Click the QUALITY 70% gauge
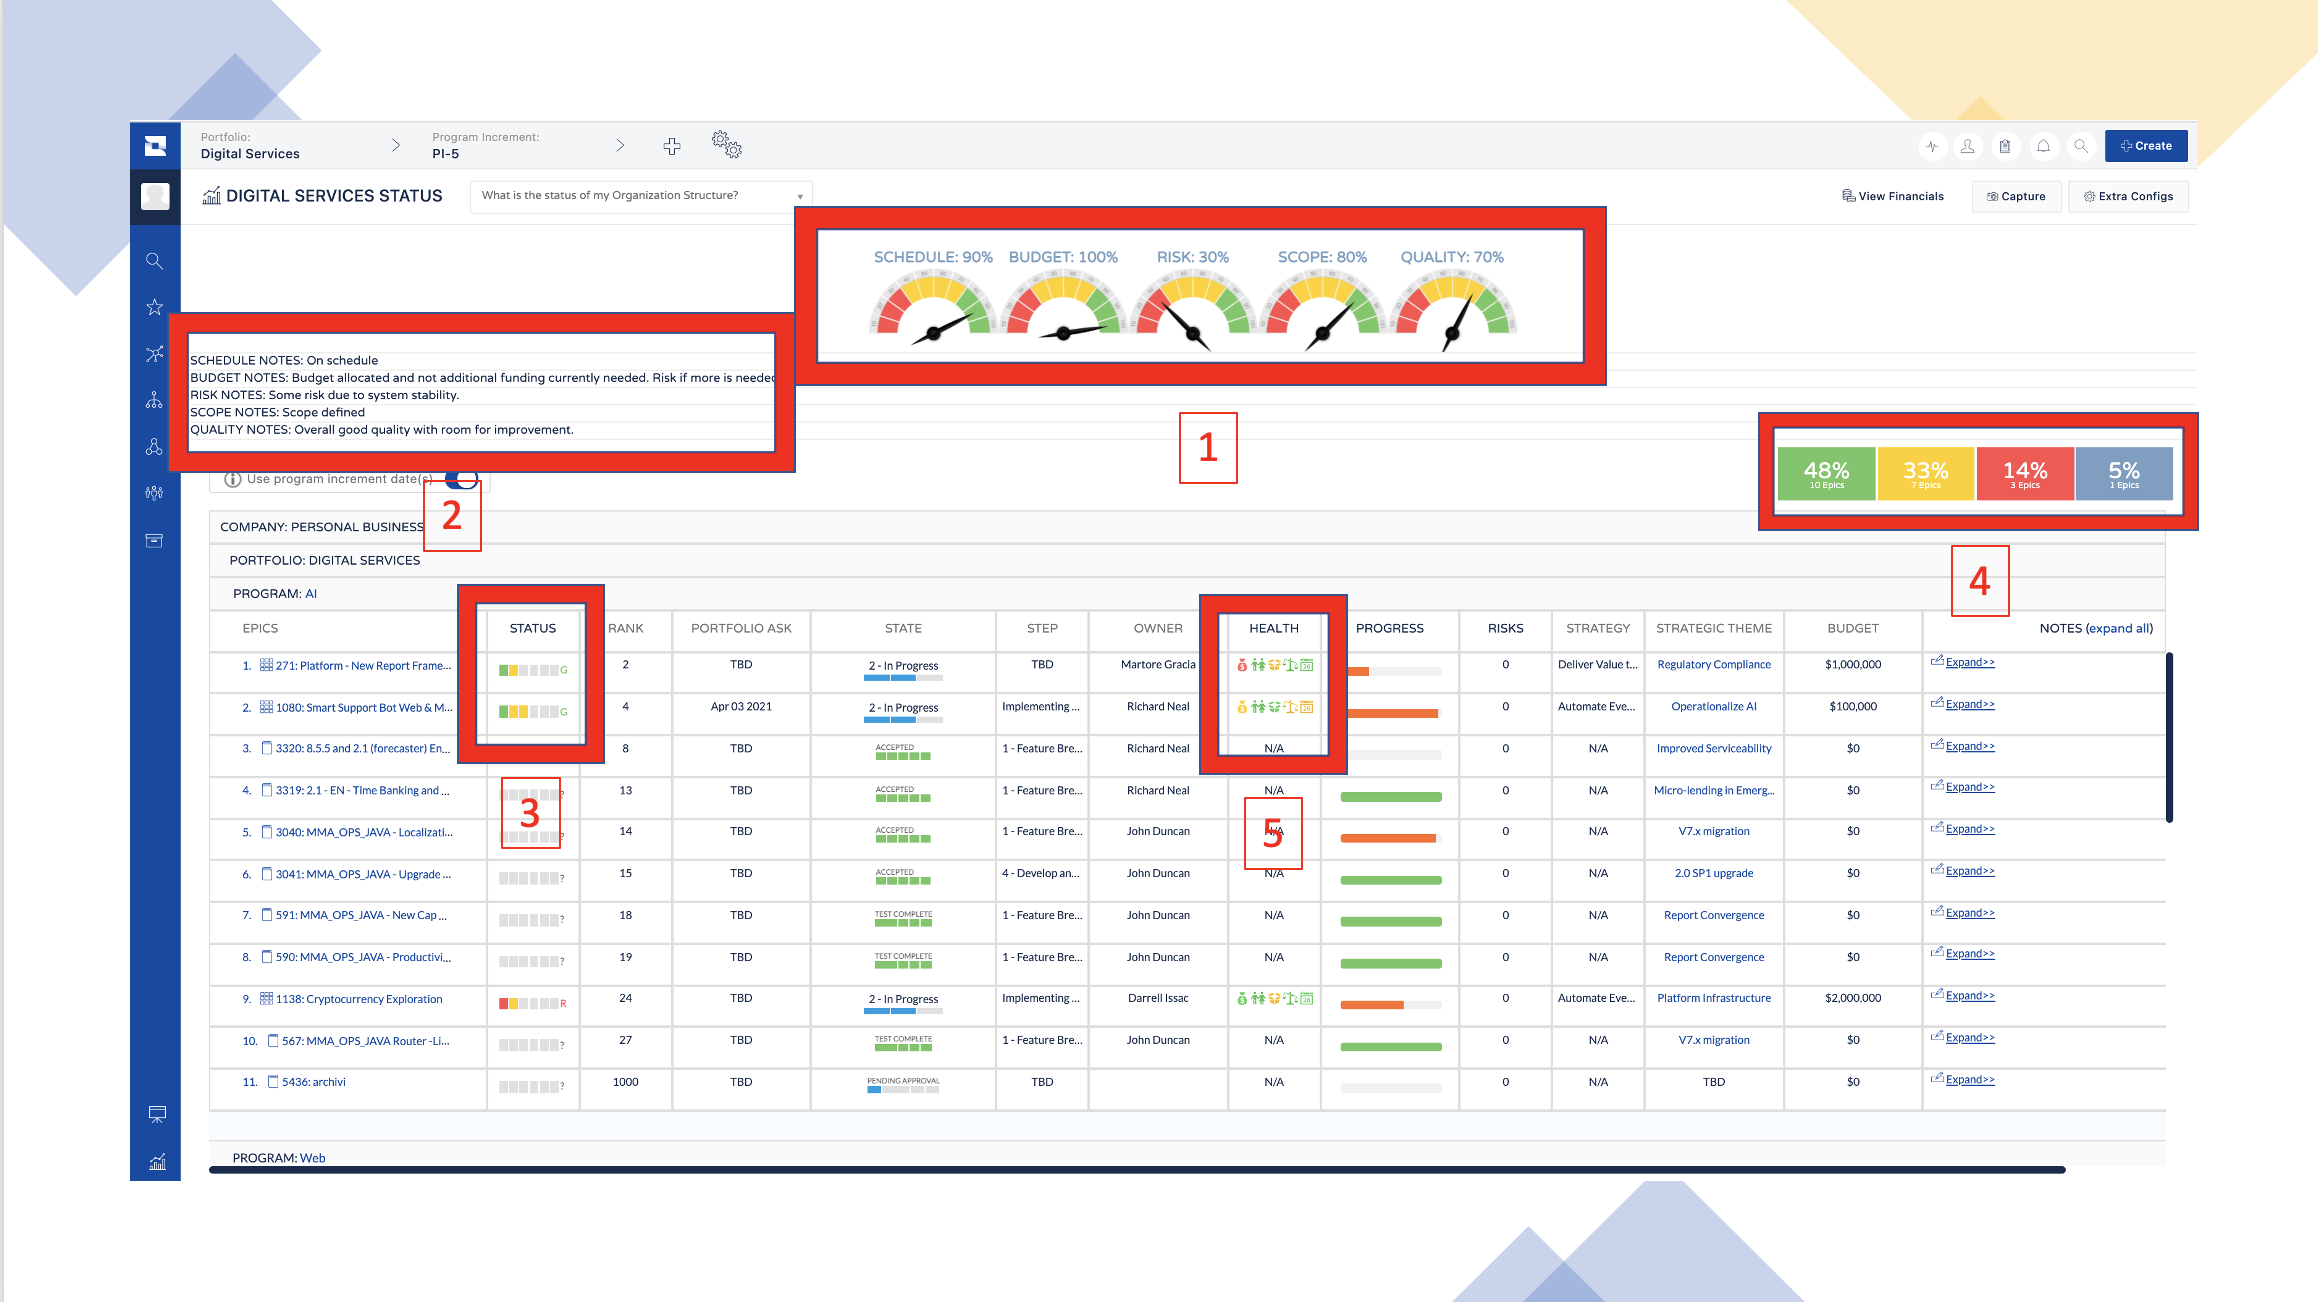Screen dimensions: 2318x1302 pos(1453,309)
